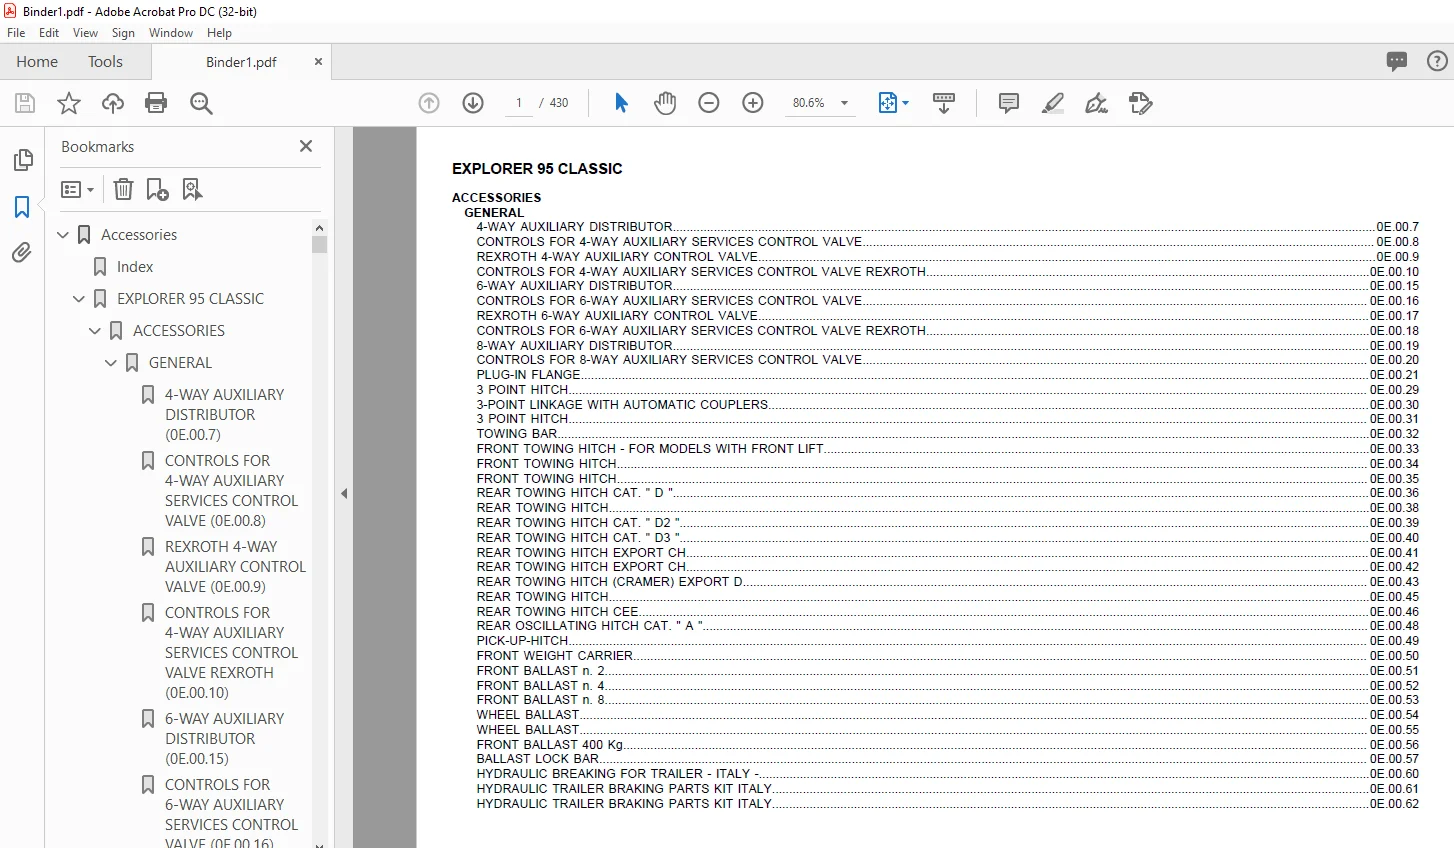
Task: Open the Index bookmark
Action: 135,267
